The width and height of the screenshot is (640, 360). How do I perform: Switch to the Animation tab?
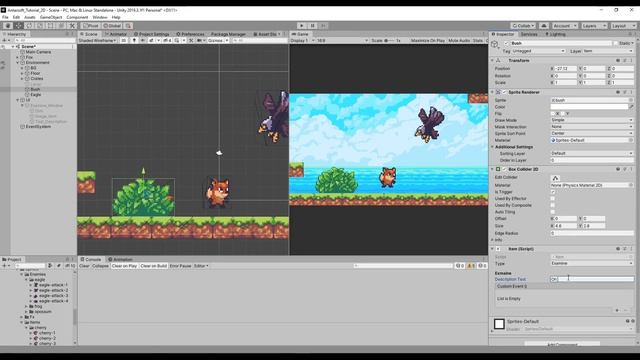click(120, 259)
